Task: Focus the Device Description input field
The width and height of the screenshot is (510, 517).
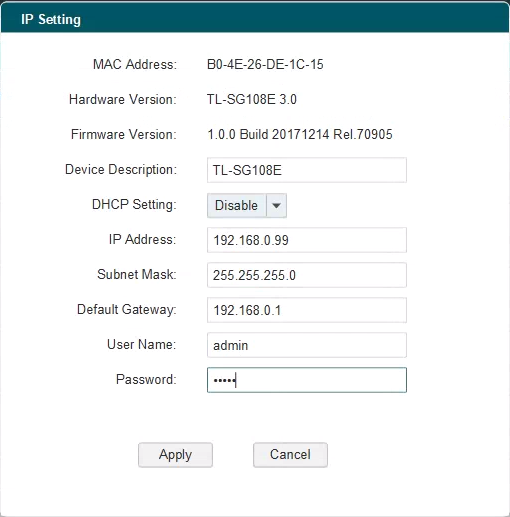Action: tap(307, 170)
